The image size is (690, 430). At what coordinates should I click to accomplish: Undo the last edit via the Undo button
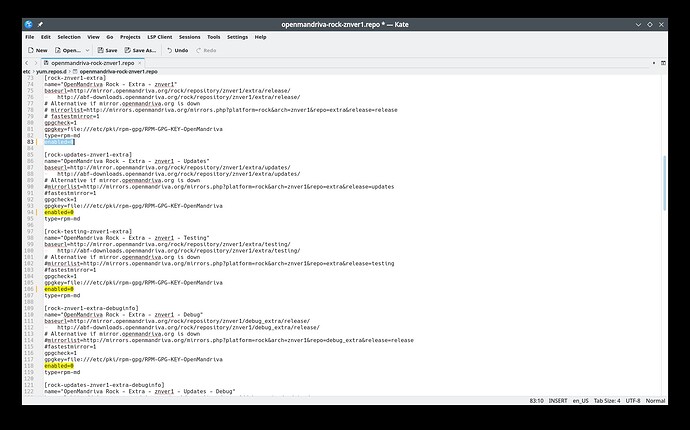177,50
